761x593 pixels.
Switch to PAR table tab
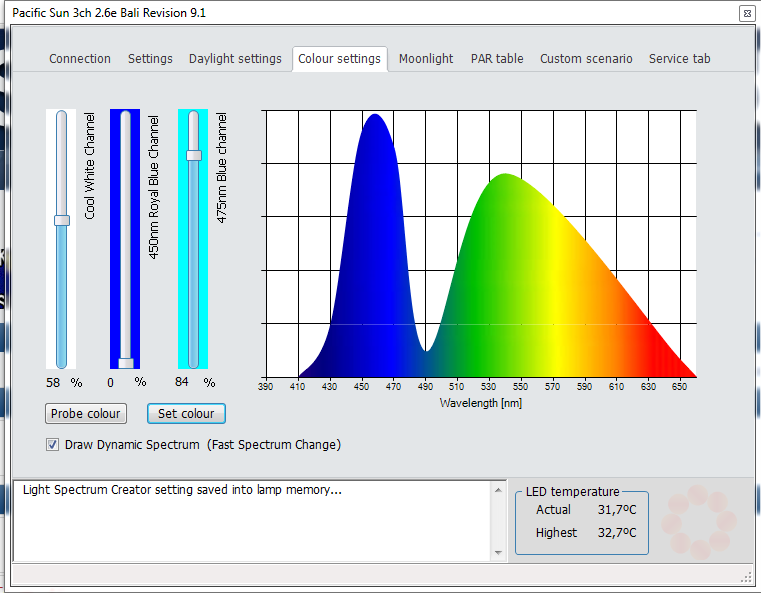point(497,59)
